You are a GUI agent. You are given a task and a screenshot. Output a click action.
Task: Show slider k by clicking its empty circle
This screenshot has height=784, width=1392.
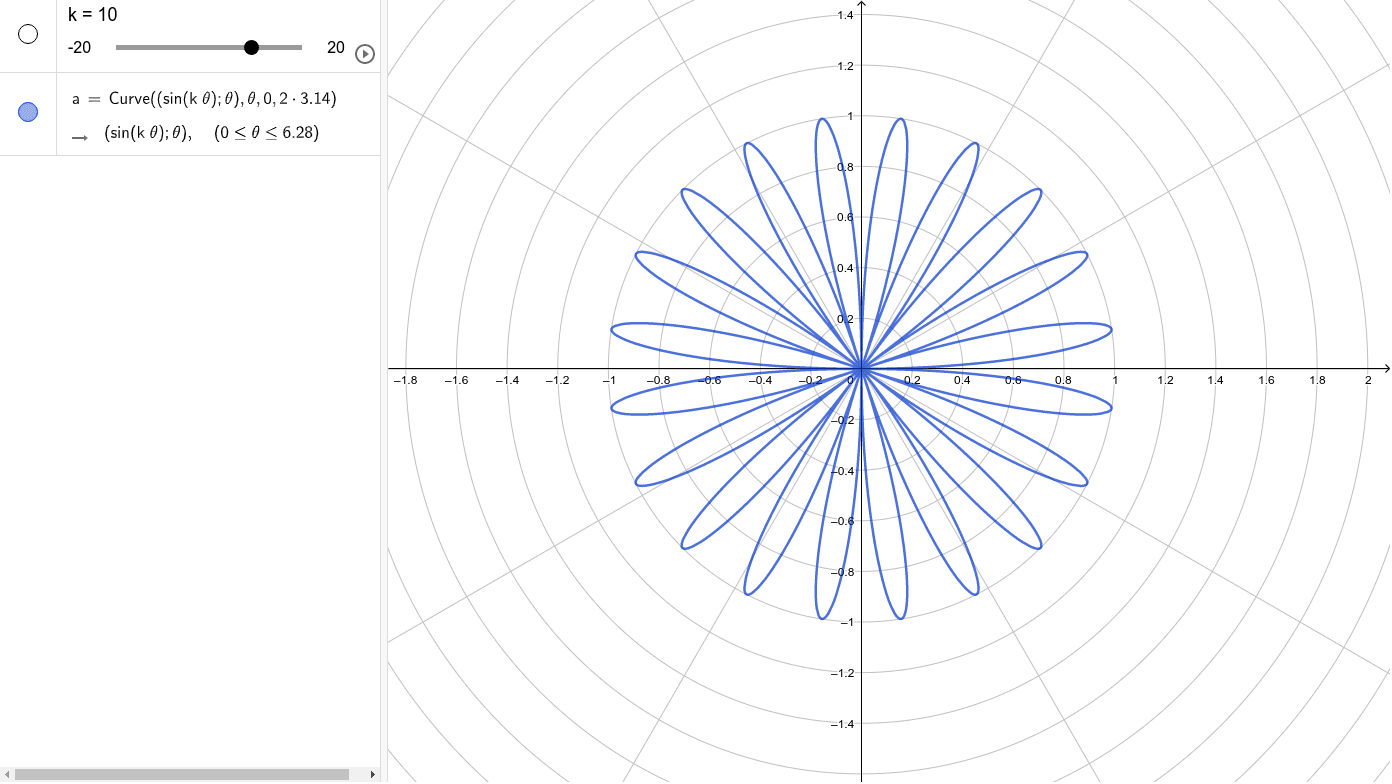click(27, 35)
